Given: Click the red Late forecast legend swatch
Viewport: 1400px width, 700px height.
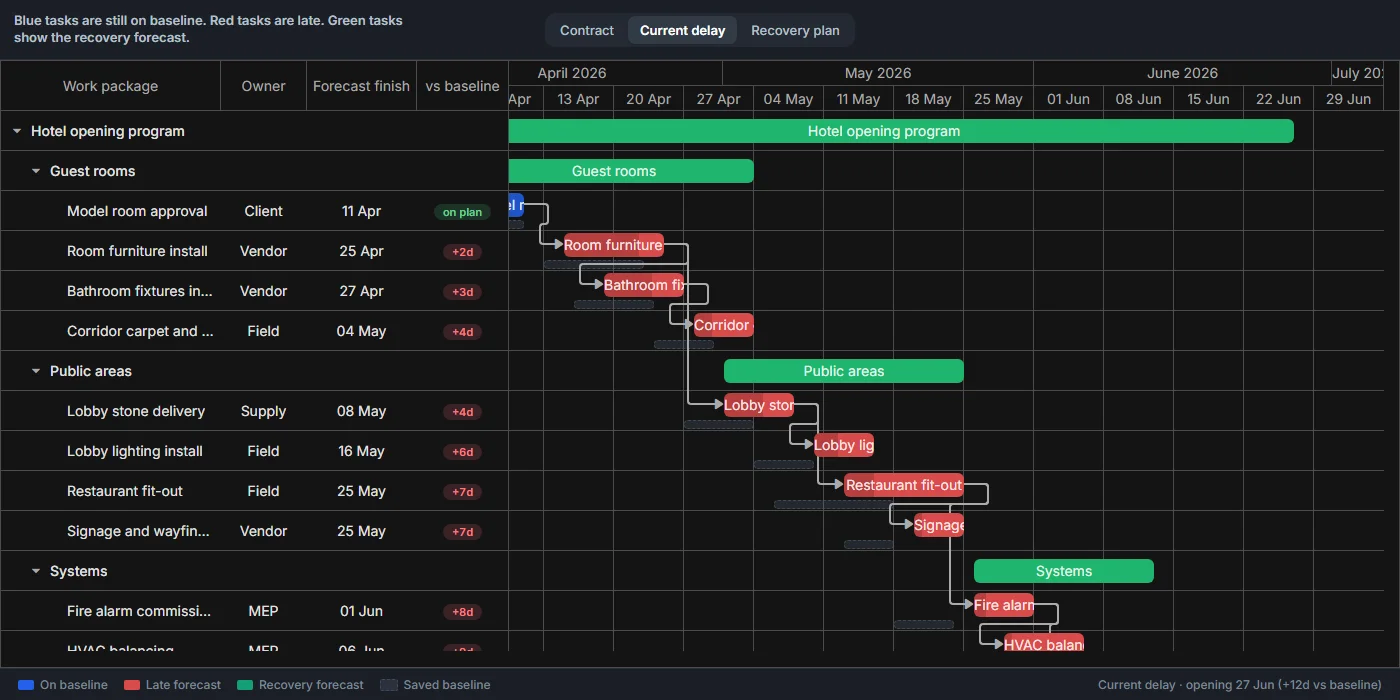Looking at the screenshot, I should 132,685.
